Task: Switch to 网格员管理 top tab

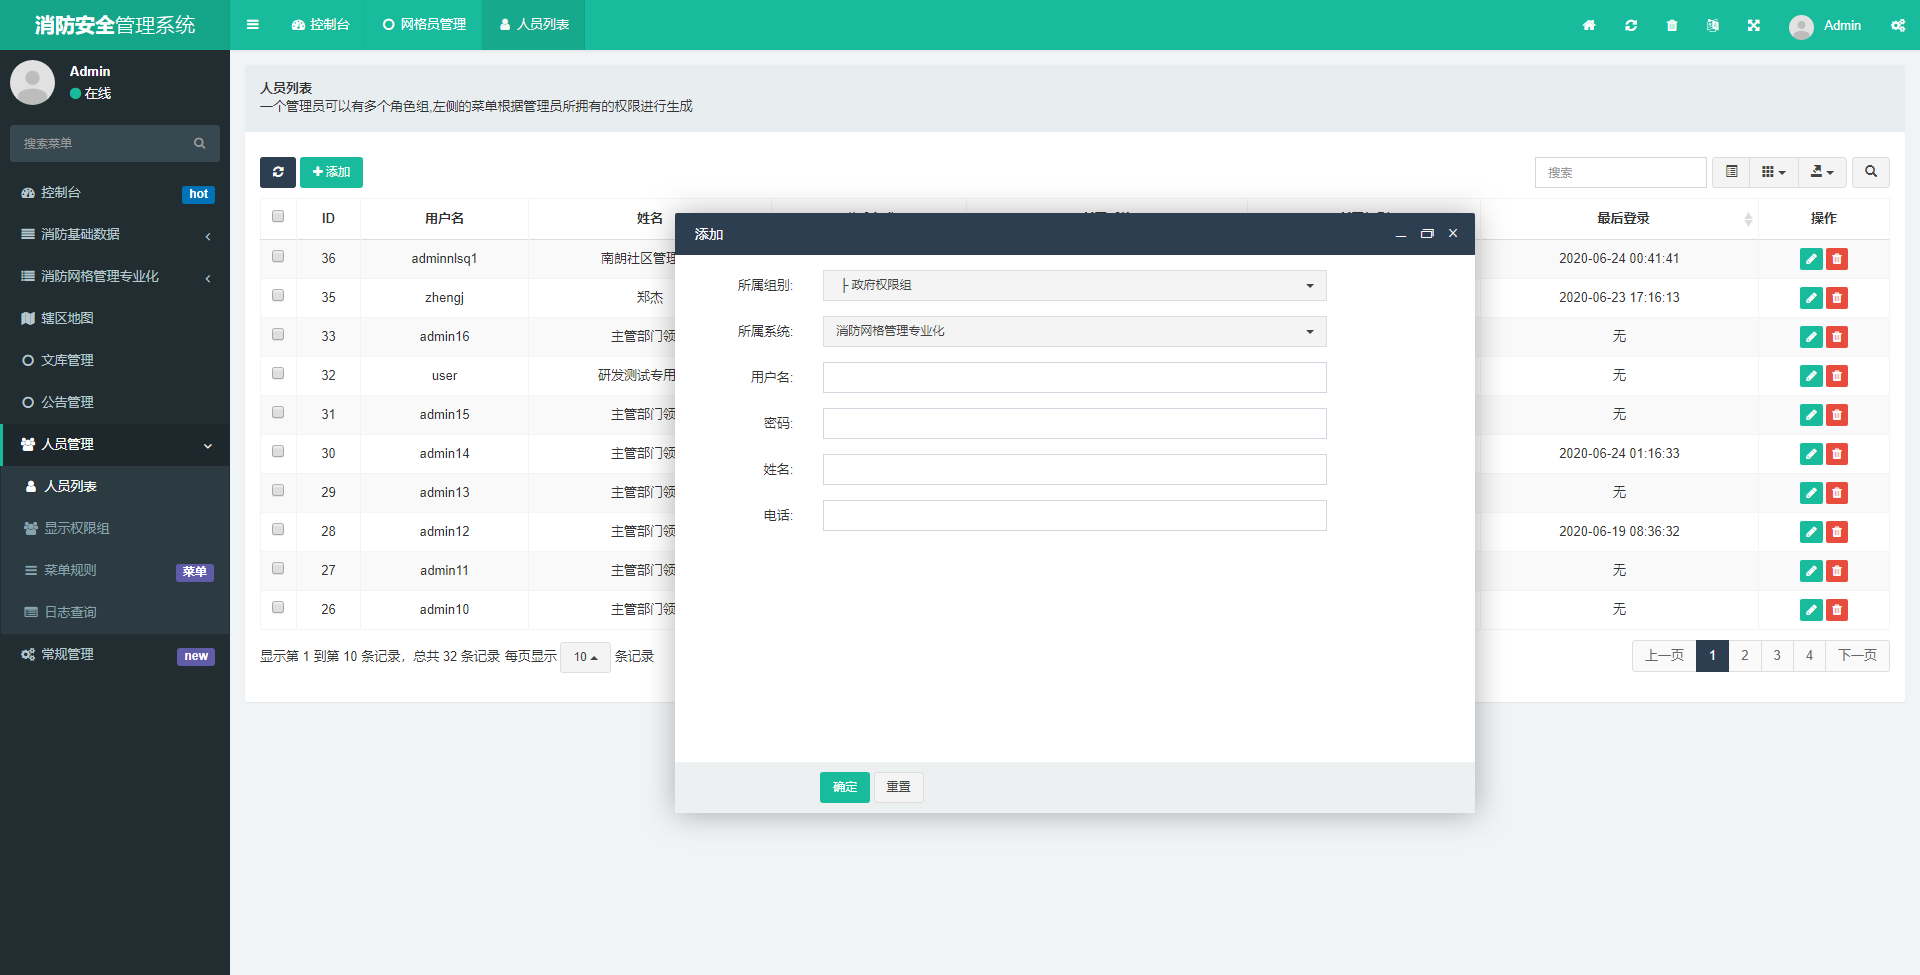Action: click(x=424, y=25)
